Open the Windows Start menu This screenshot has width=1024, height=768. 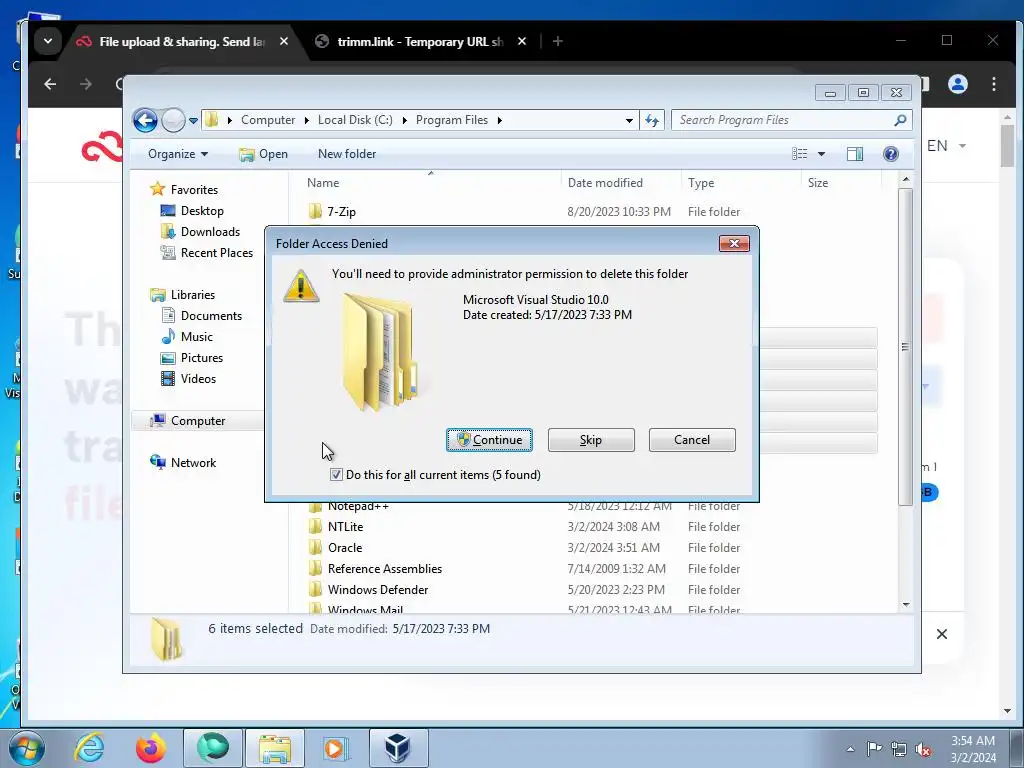(26, 747)
